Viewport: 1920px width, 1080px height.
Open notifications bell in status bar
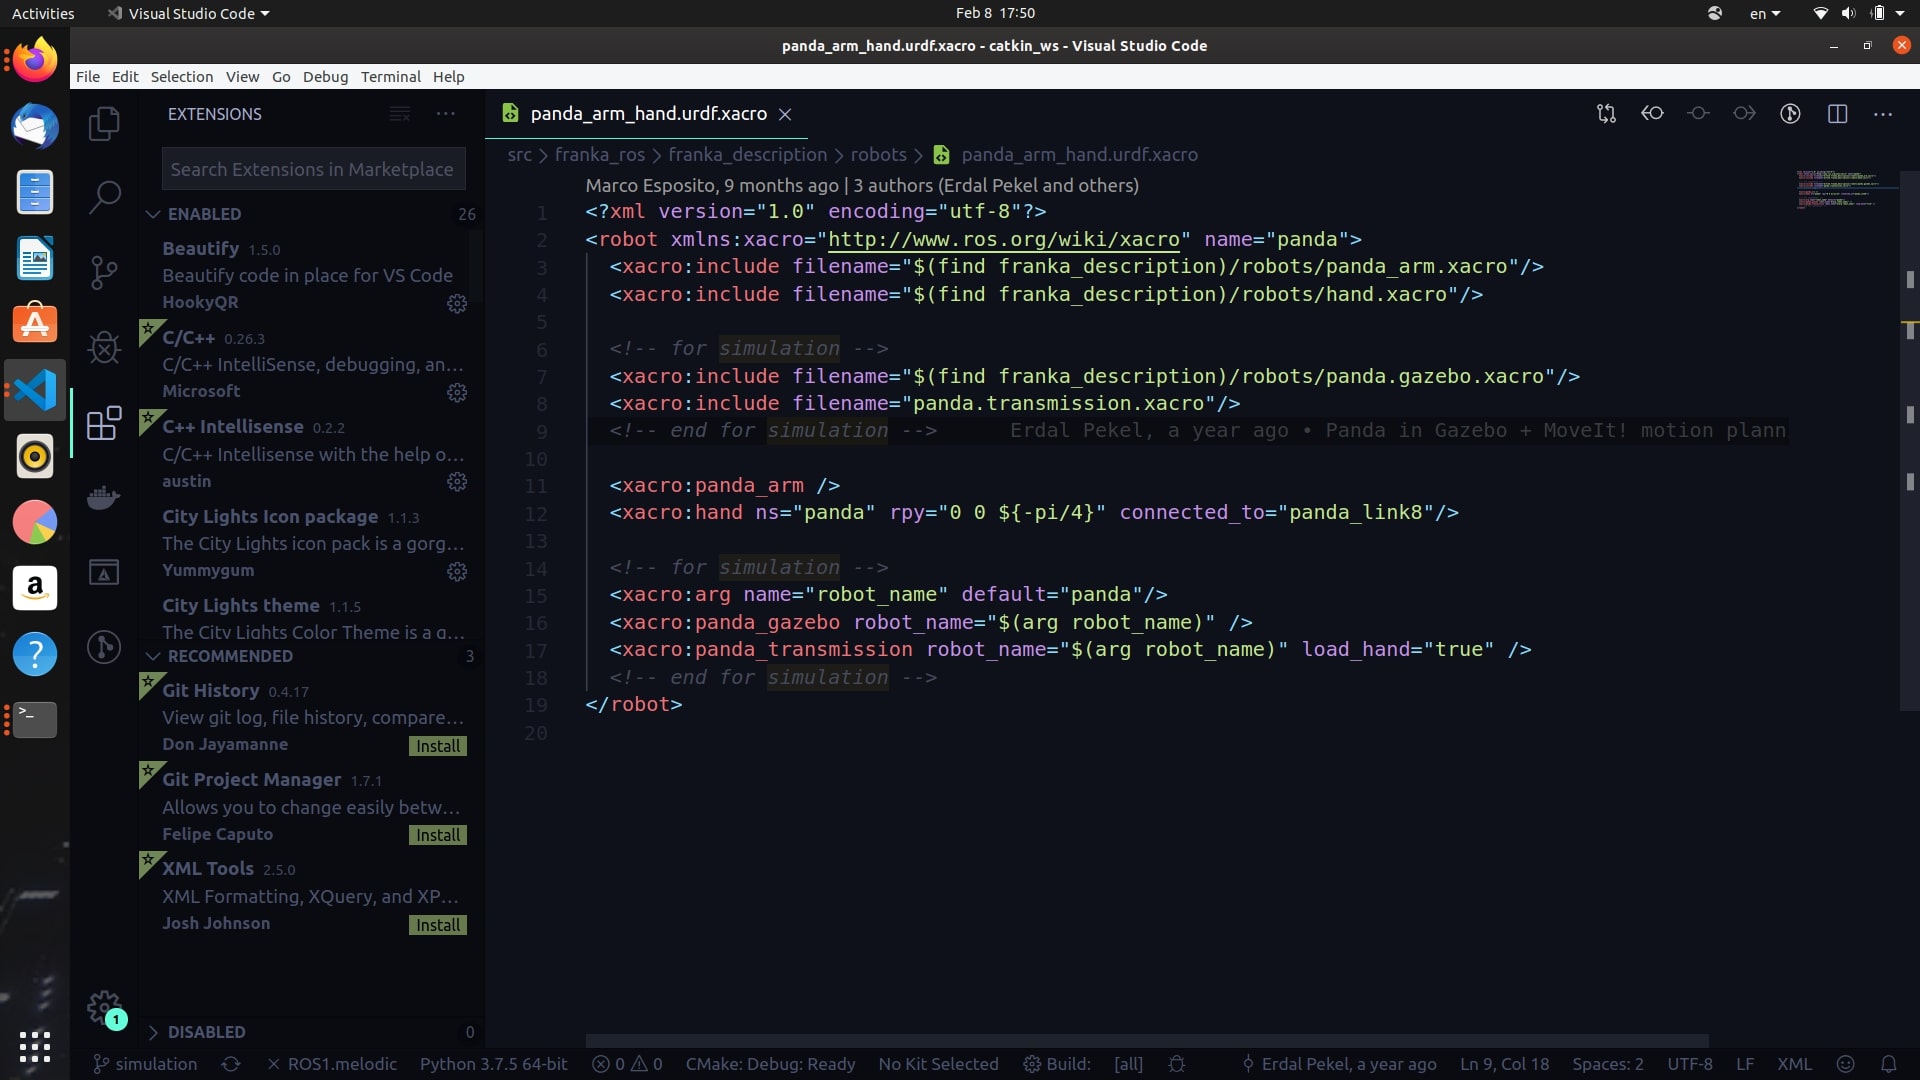[x=1888, y=1064]
